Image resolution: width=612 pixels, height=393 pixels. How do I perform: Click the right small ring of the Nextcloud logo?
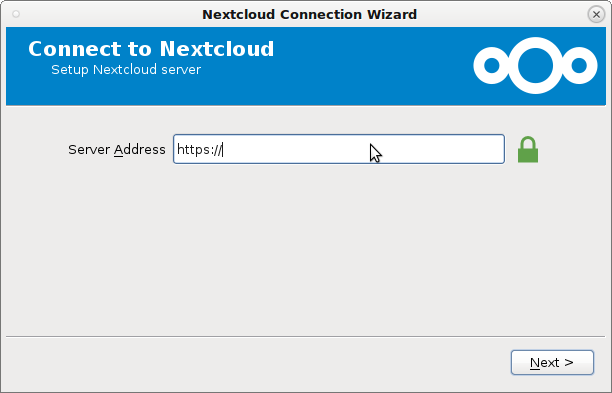[x=579, y=66]
